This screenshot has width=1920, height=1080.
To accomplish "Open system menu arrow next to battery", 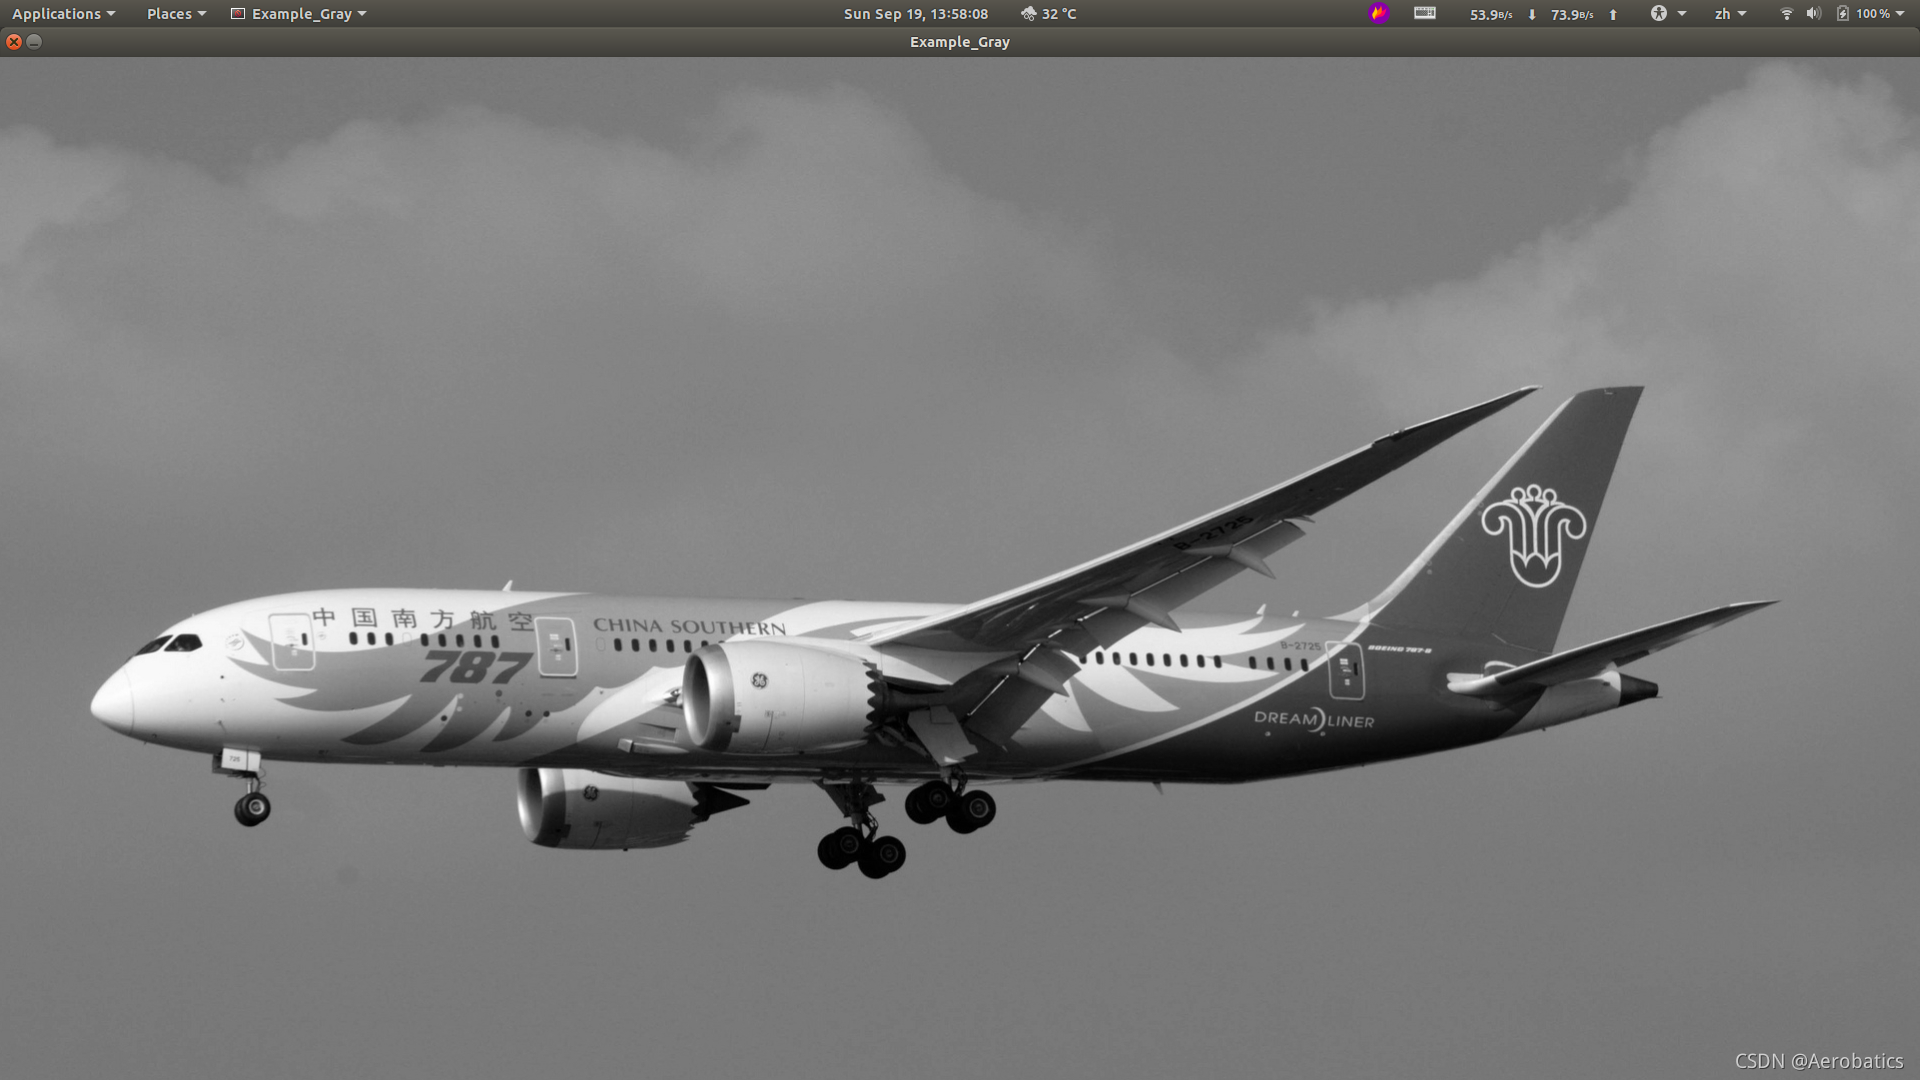I will [1900, 14].
